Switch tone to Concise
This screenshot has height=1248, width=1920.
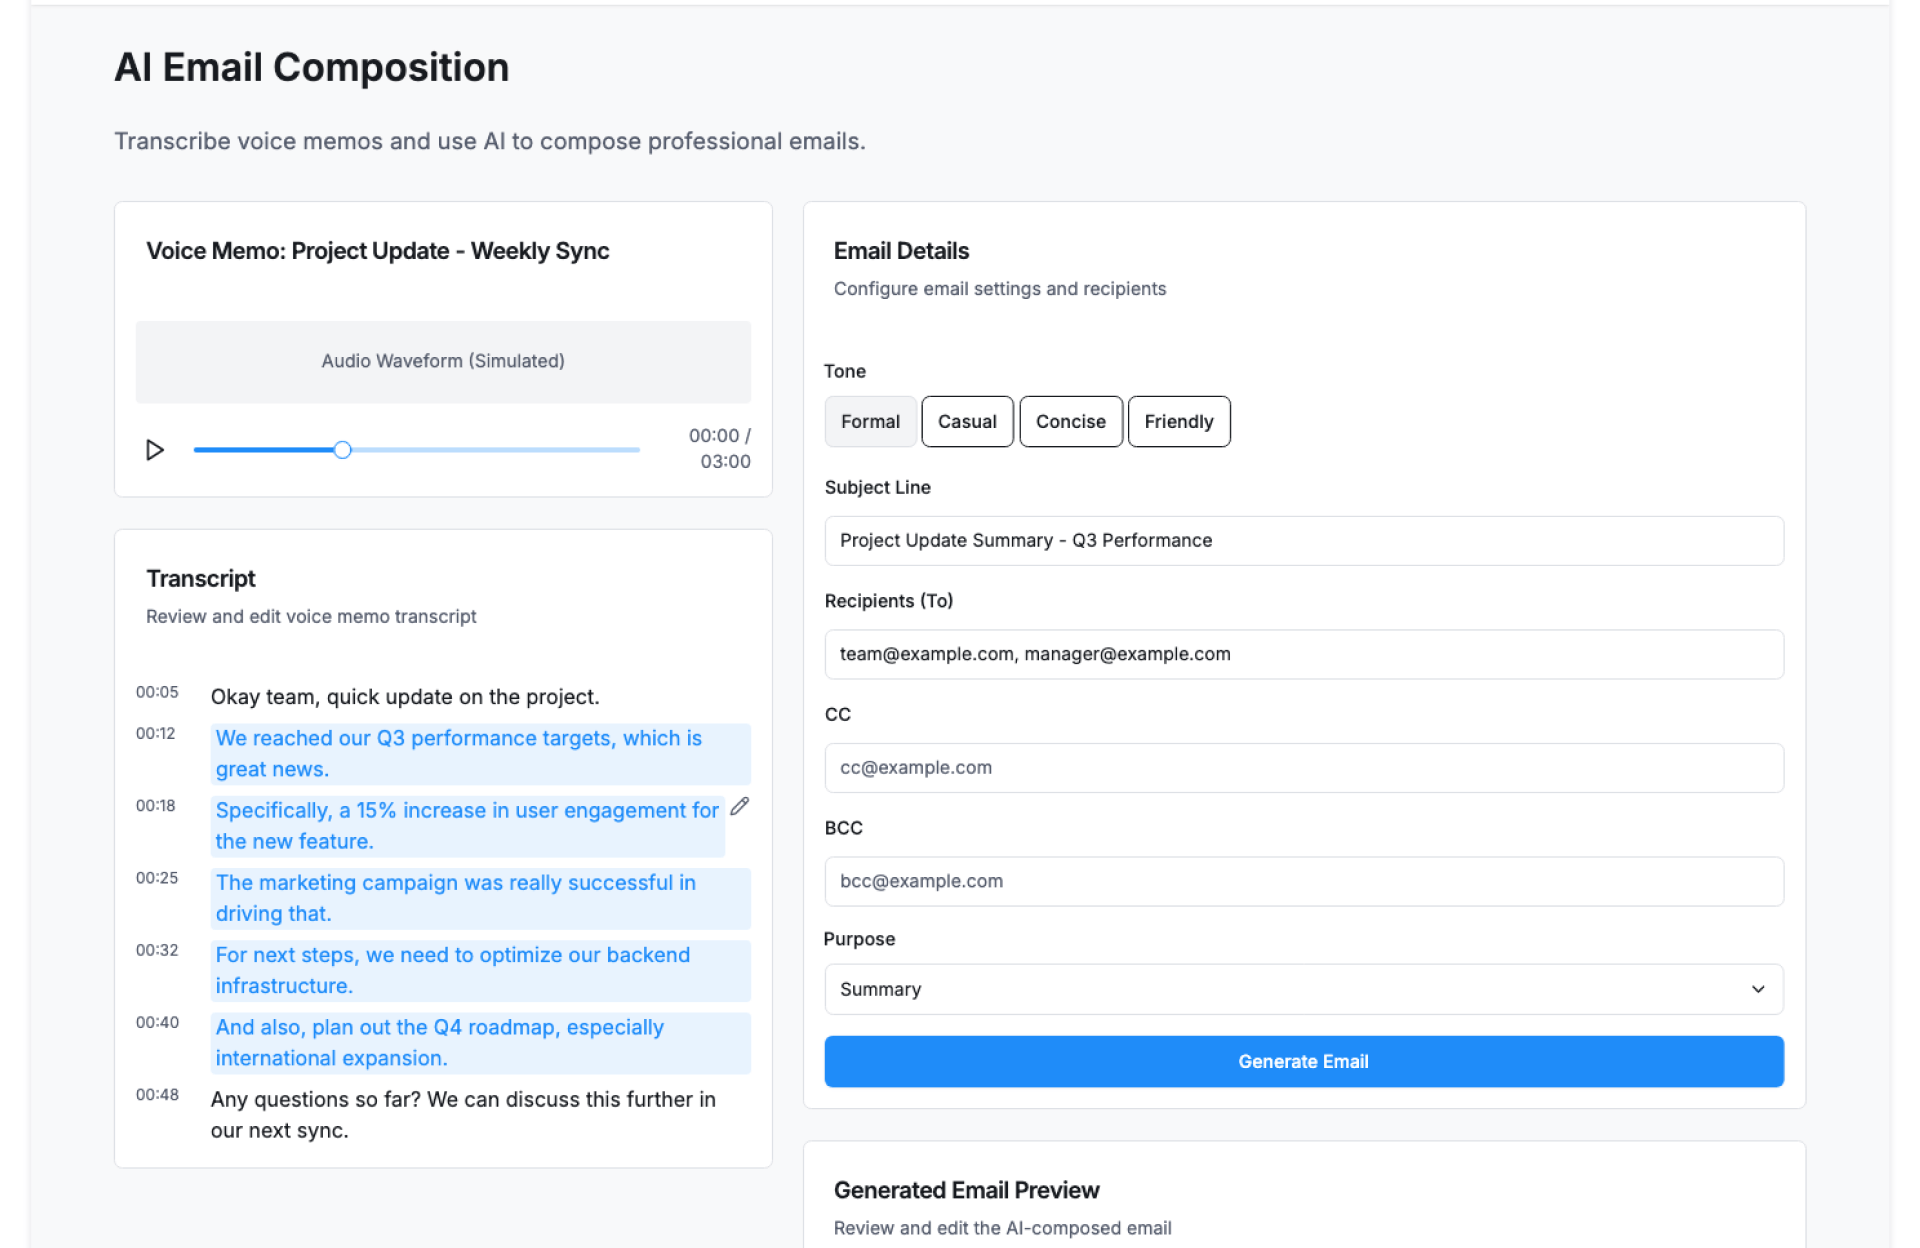pos(1070,422)
